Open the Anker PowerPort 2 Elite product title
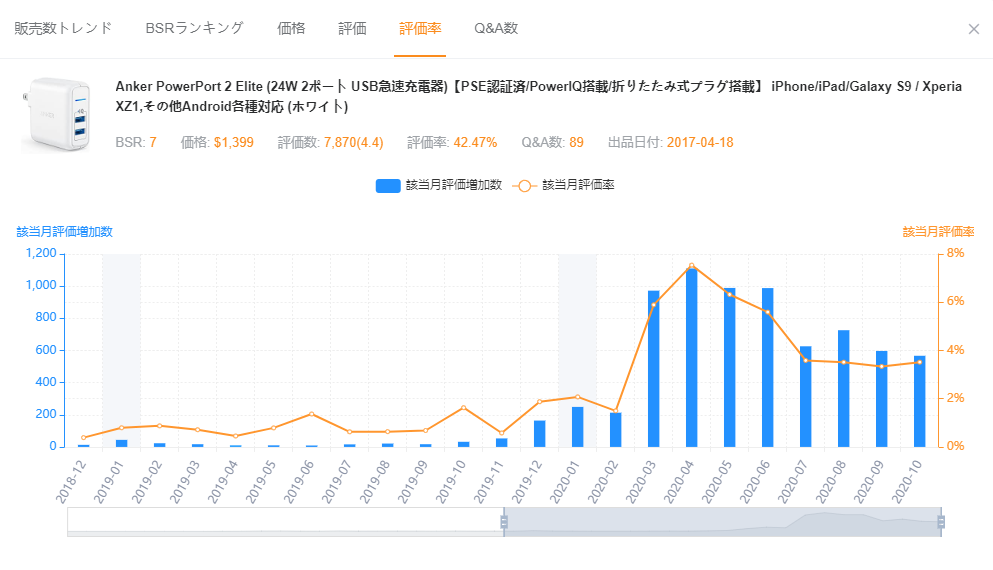The height and width of the screenshot is (570, 993). coord(538,96)
